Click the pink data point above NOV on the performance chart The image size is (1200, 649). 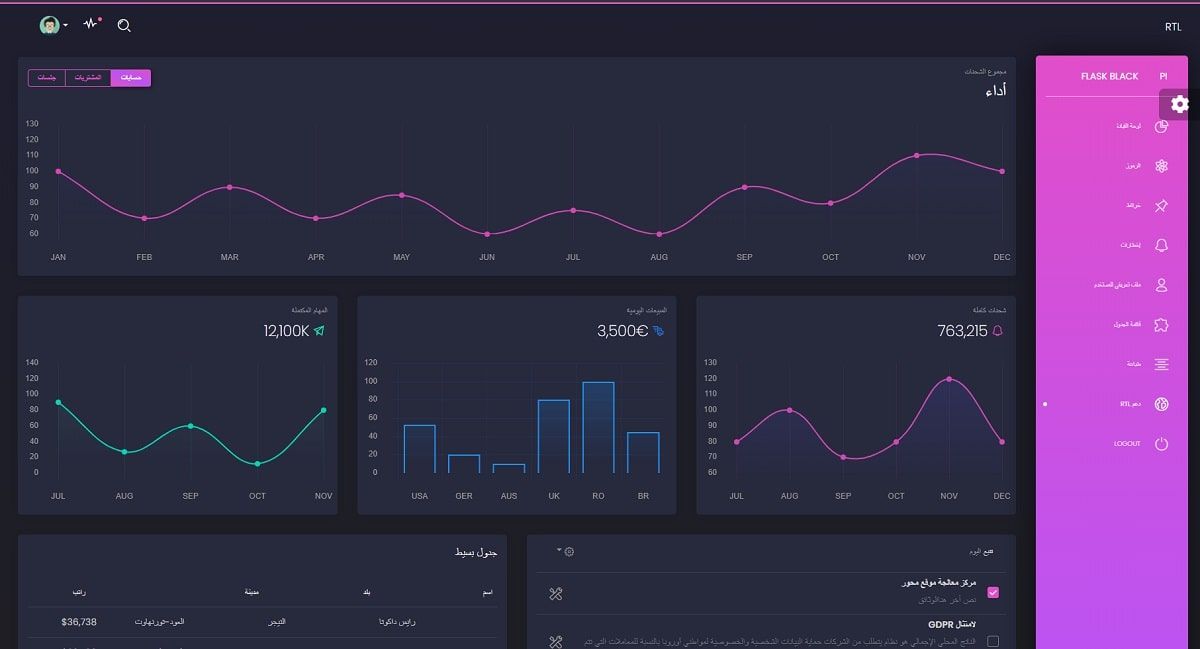coord(916,155)
